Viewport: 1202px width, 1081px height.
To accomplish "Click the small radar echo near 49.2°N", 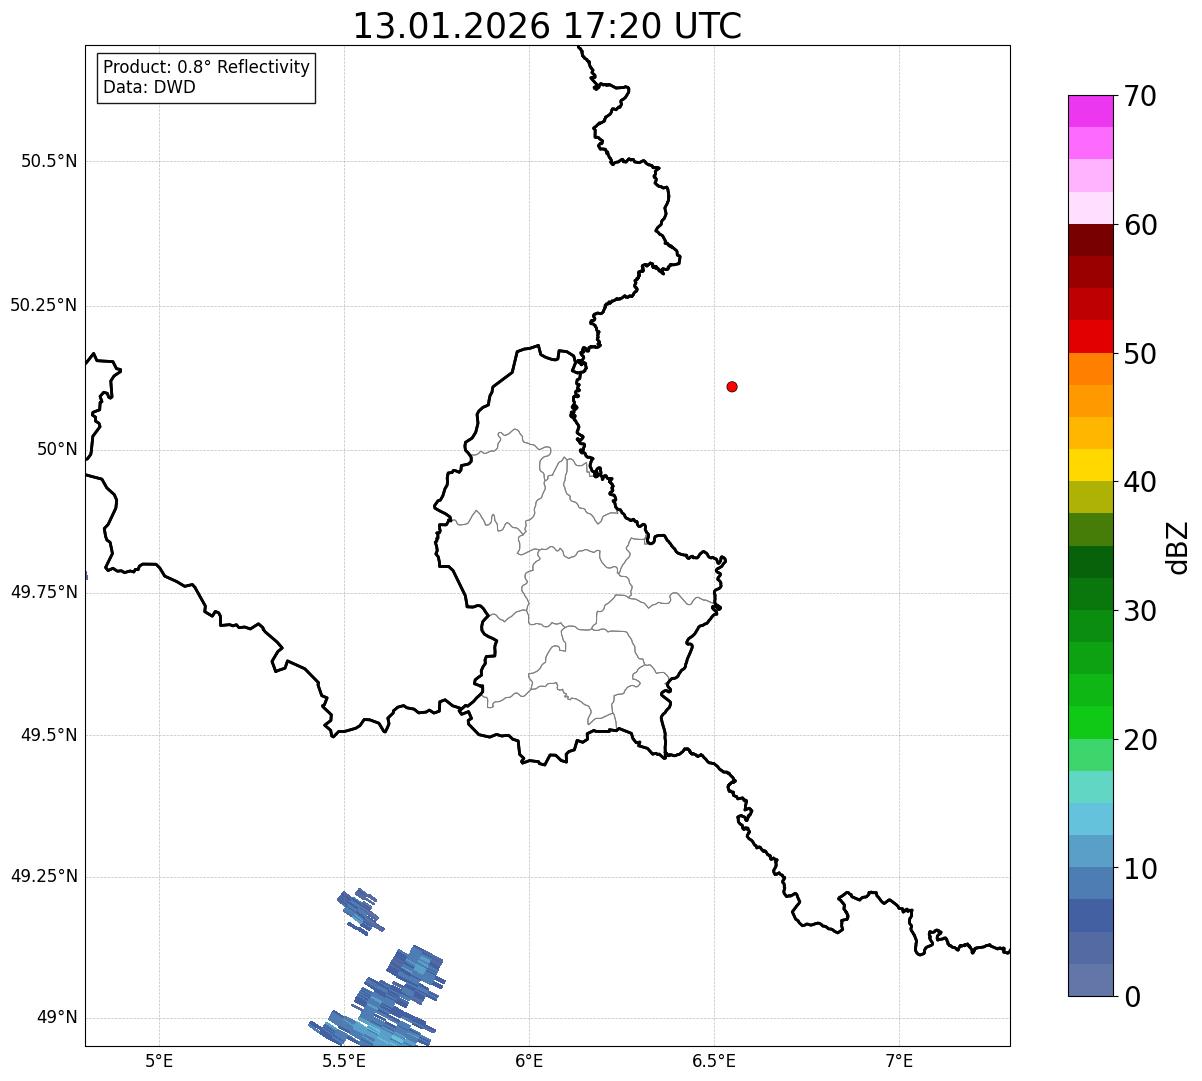I will (359, 911).
